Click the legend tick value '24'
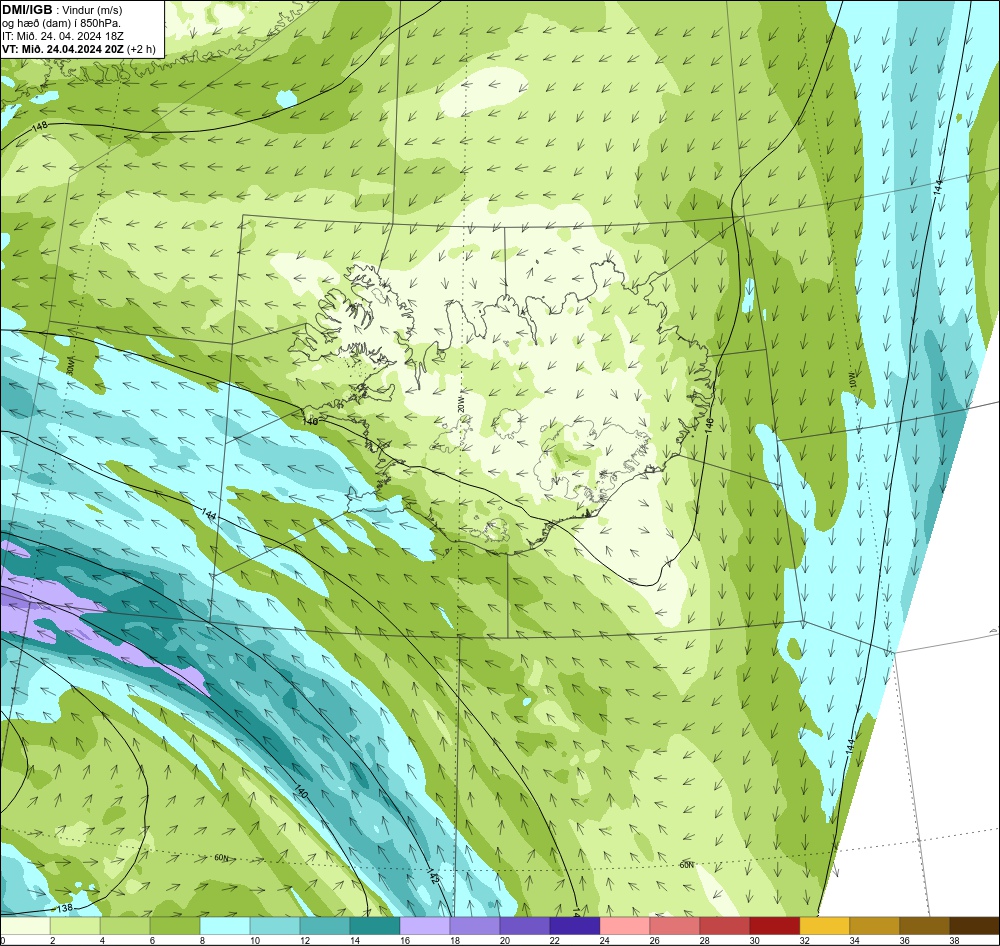 pos(603,940)
